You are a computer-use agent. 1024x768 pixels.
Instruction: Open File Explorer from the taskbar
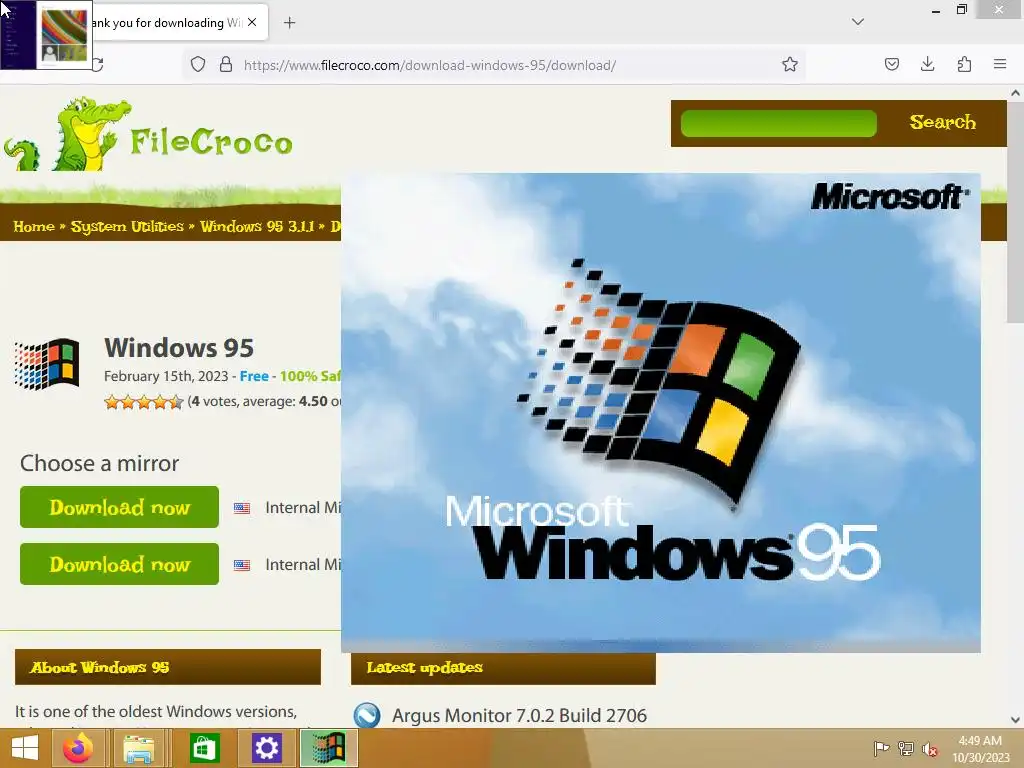(x=139, y=748)
